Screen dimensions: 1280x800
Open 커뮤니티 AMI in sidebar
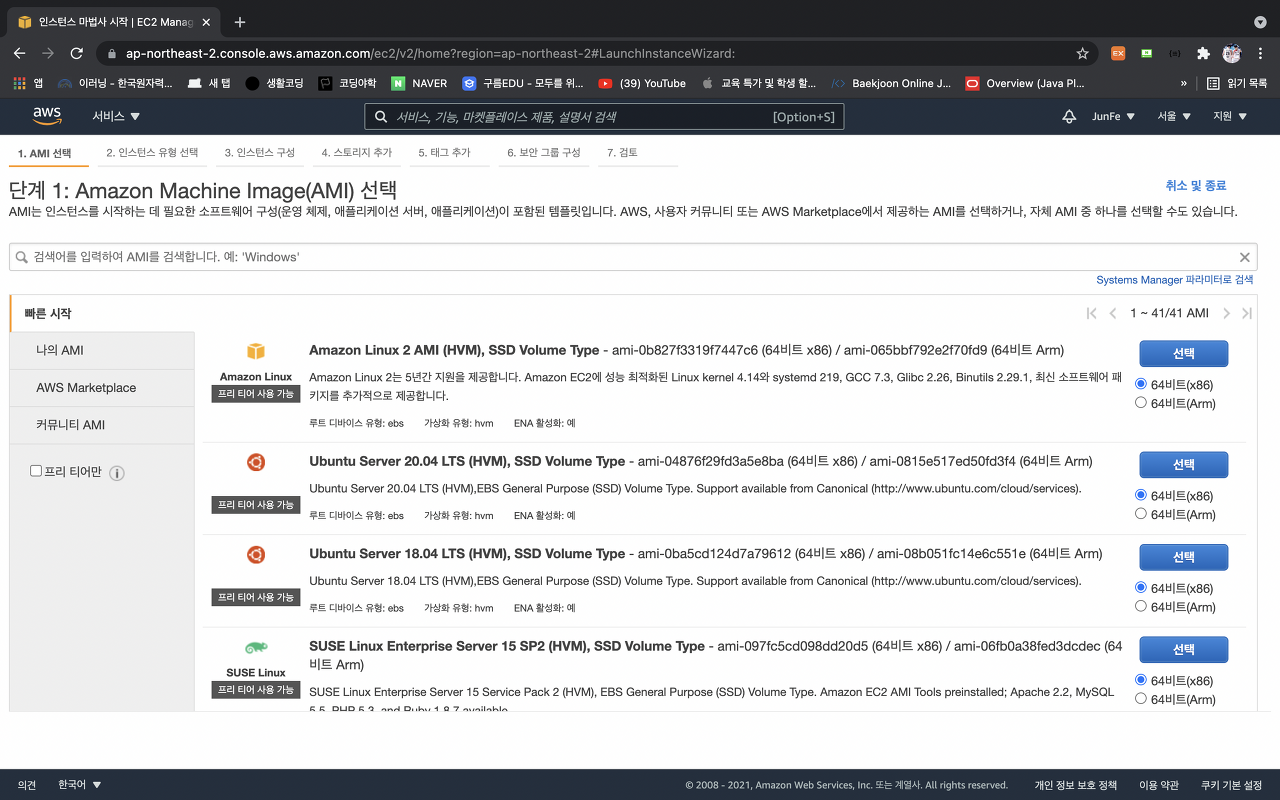click(102, 424)
